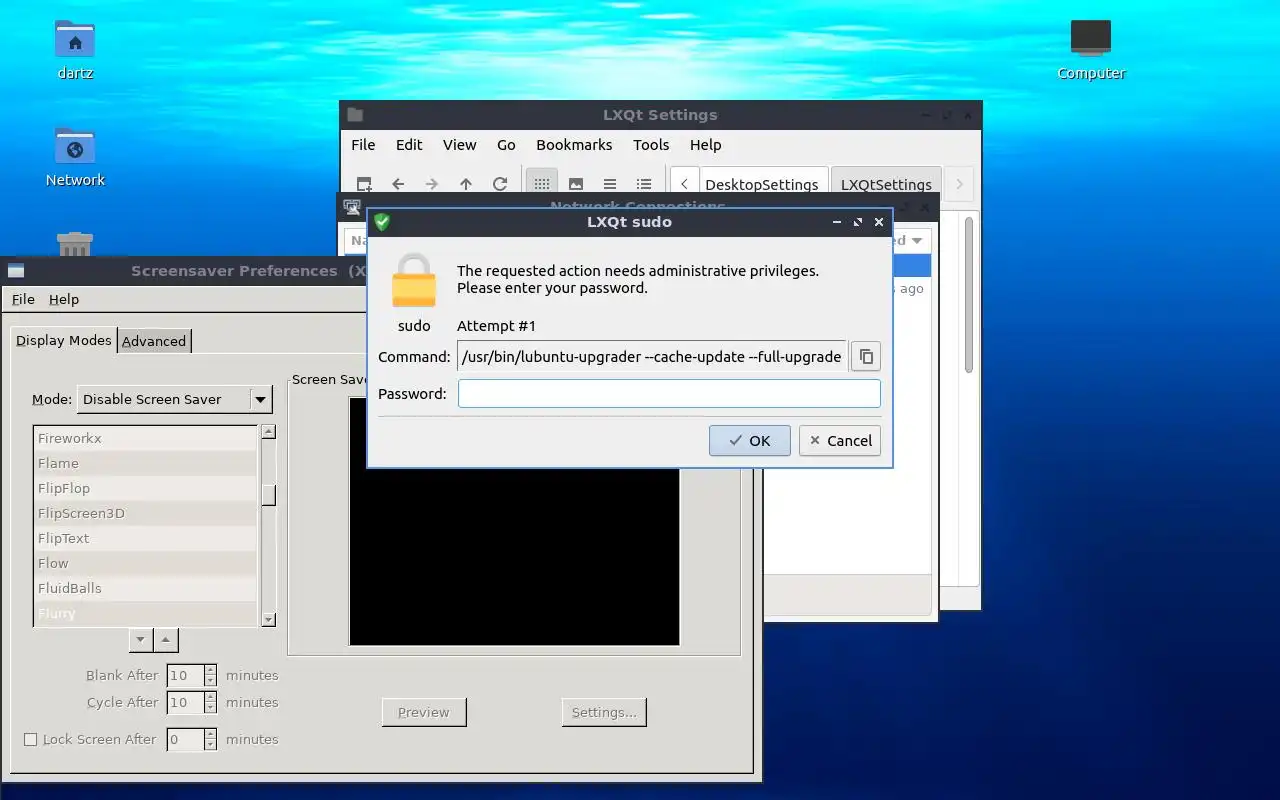Select the LXQtSettings path button
The image size is (1280, 800).
point(886,184)
